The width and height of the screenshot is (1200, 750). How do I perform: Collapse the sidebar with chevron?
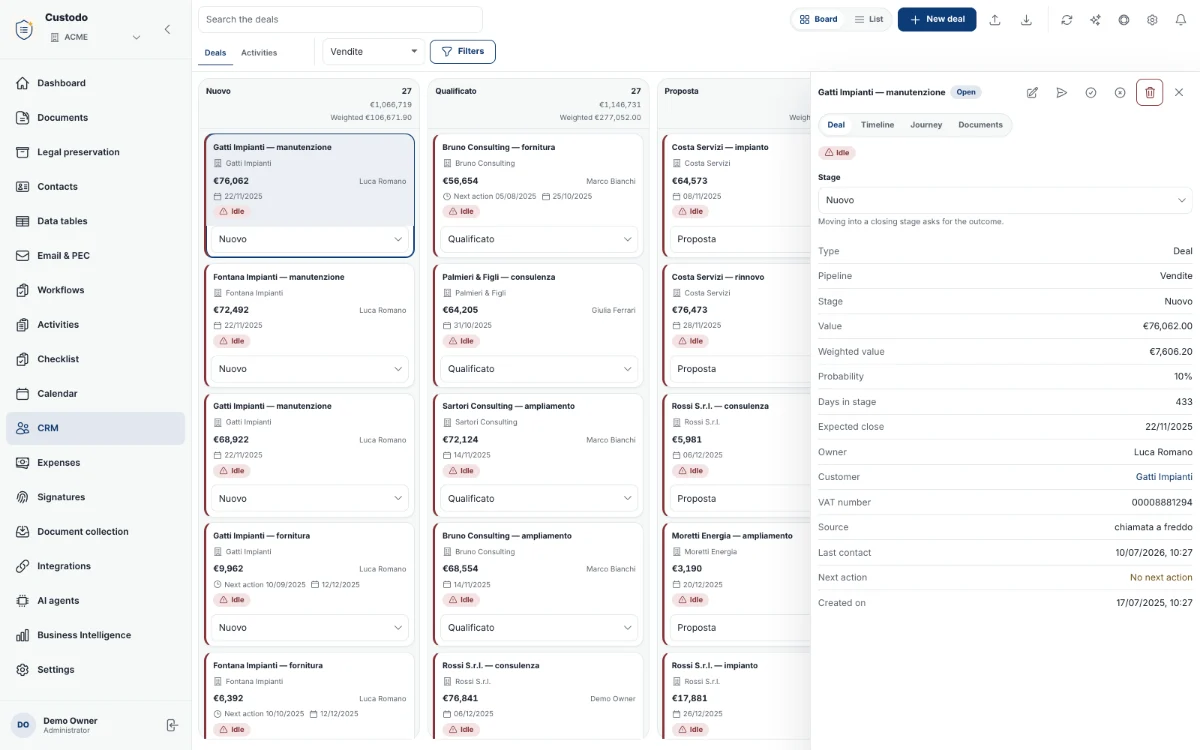click(x=167, y=29)
